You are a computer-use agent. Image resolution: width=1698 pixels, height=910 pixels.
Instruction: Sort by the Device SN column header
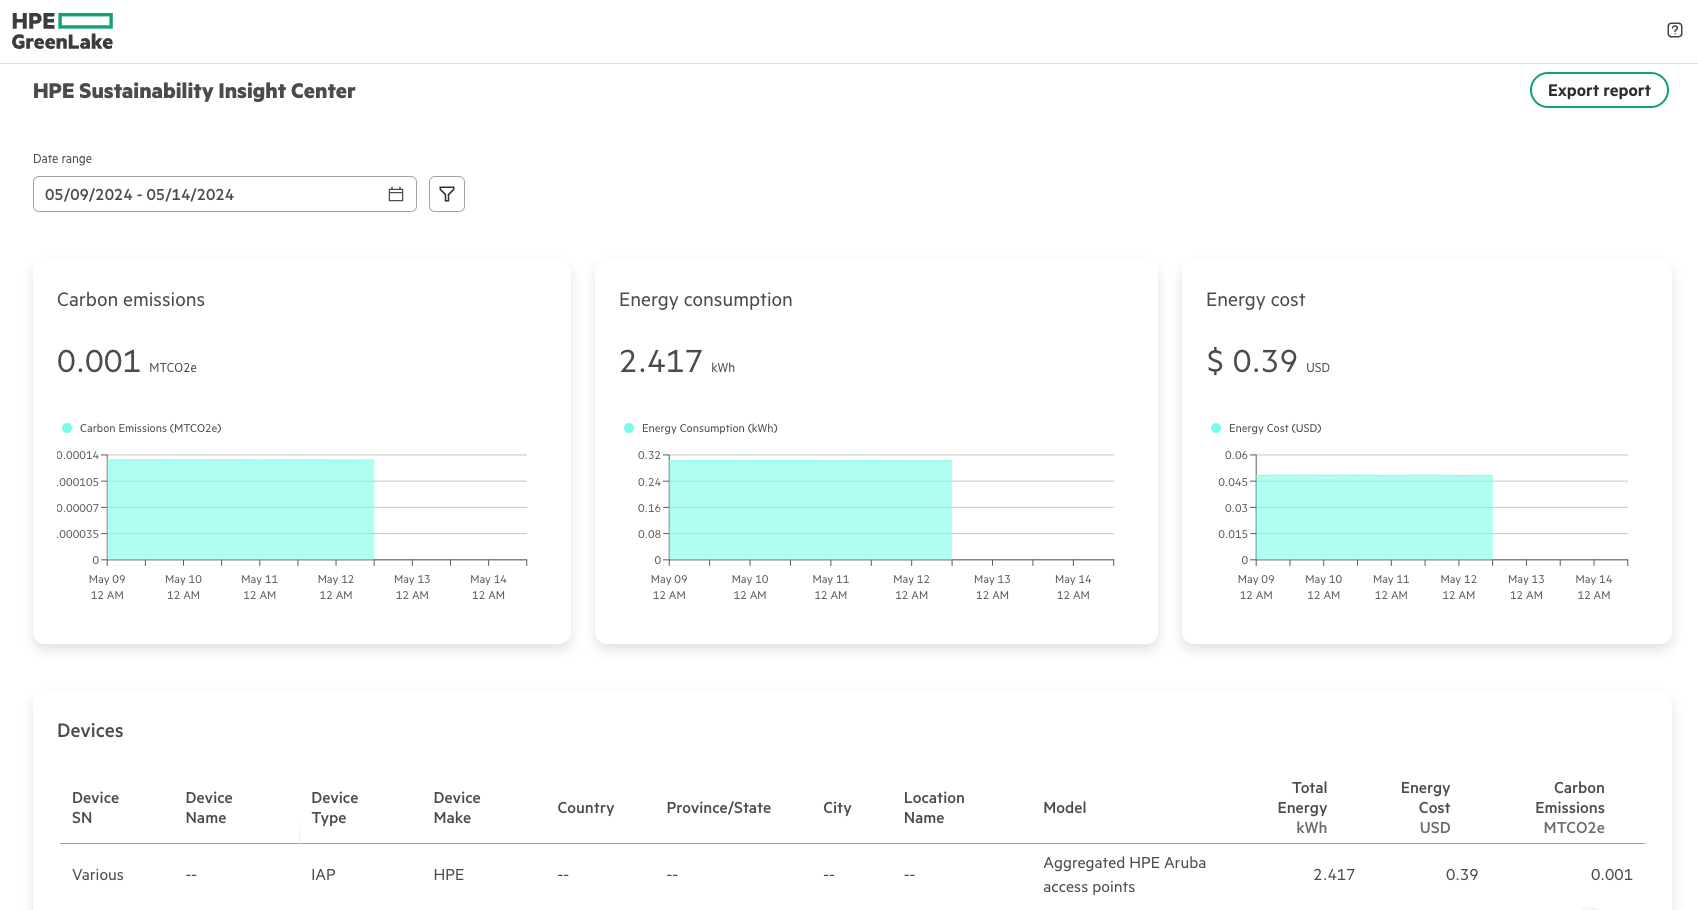click(96, 808)
